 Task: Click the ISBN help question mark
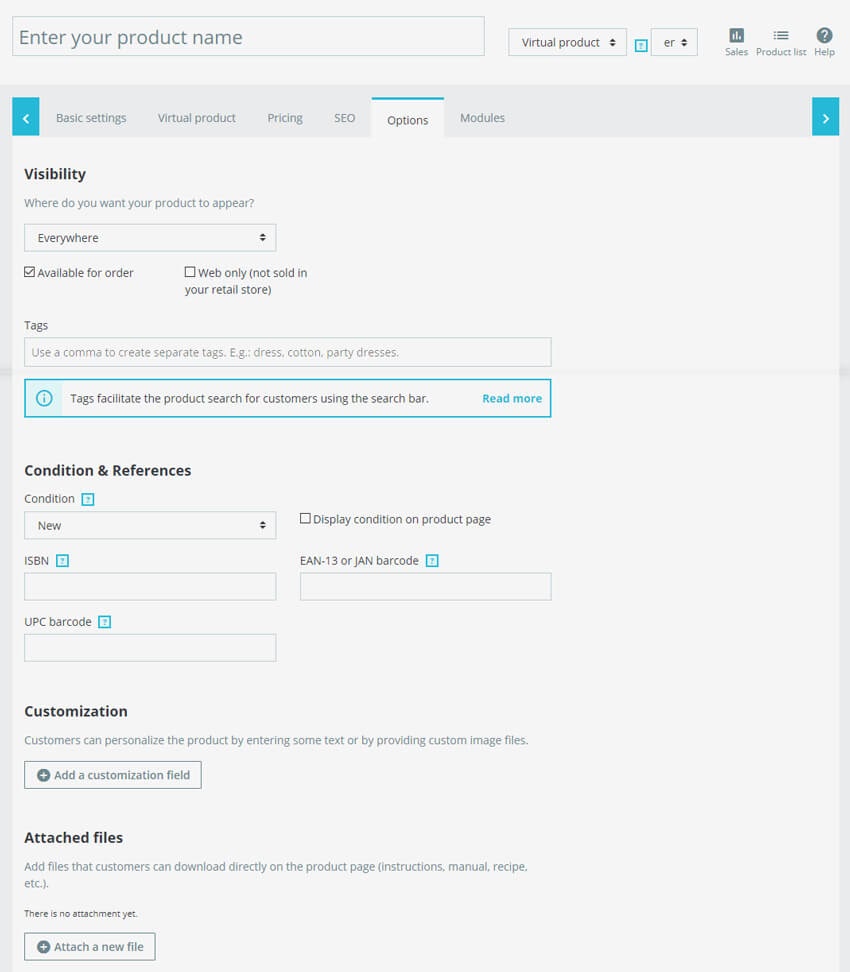click(x=63, y=561)
